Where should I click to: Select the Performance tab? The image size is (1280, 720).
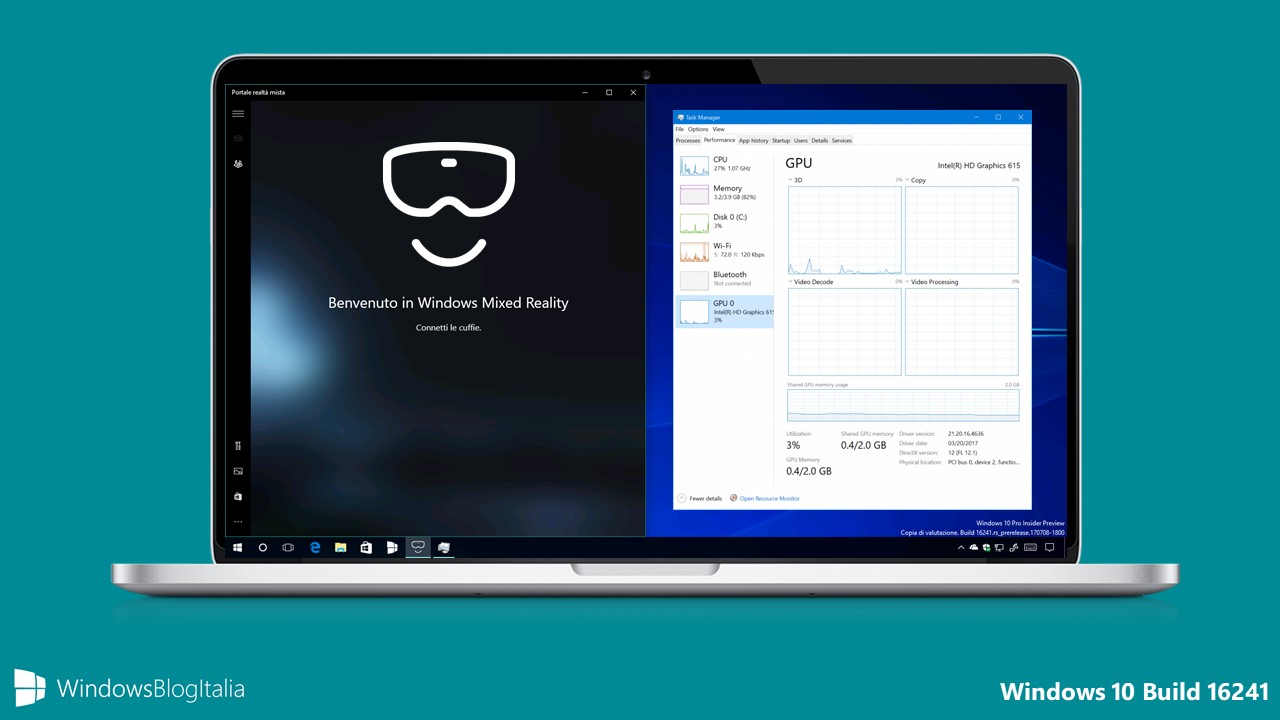click(719, 141)
